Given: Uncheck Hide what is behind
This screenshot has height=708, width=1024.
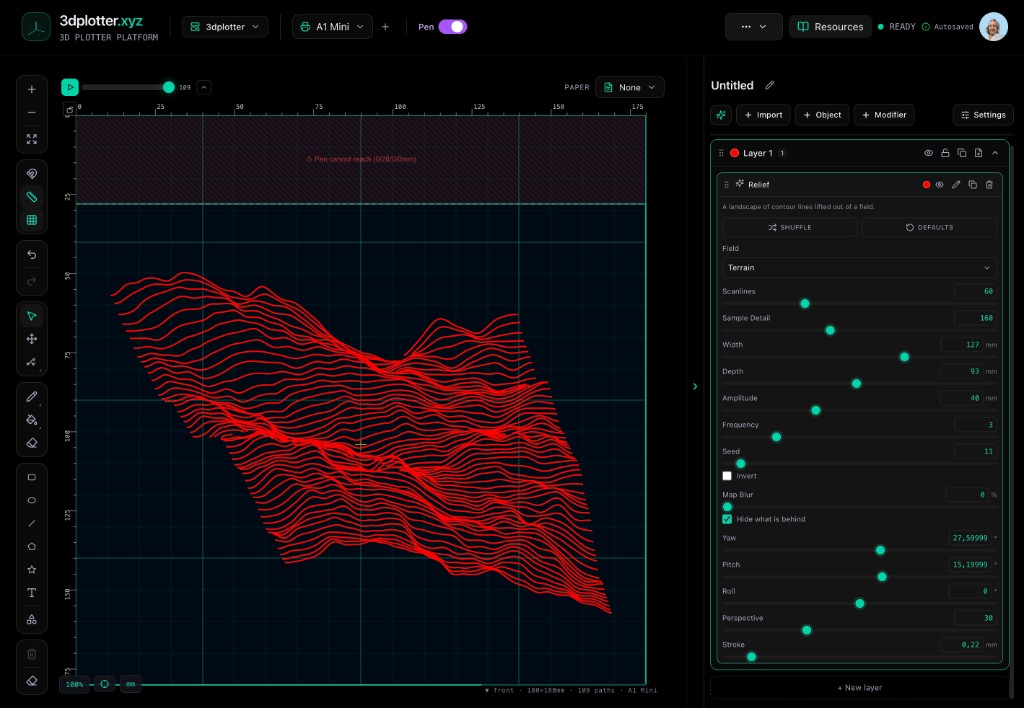Looking at the screenshot, I should pyautogui.click(x=727, y=519).
